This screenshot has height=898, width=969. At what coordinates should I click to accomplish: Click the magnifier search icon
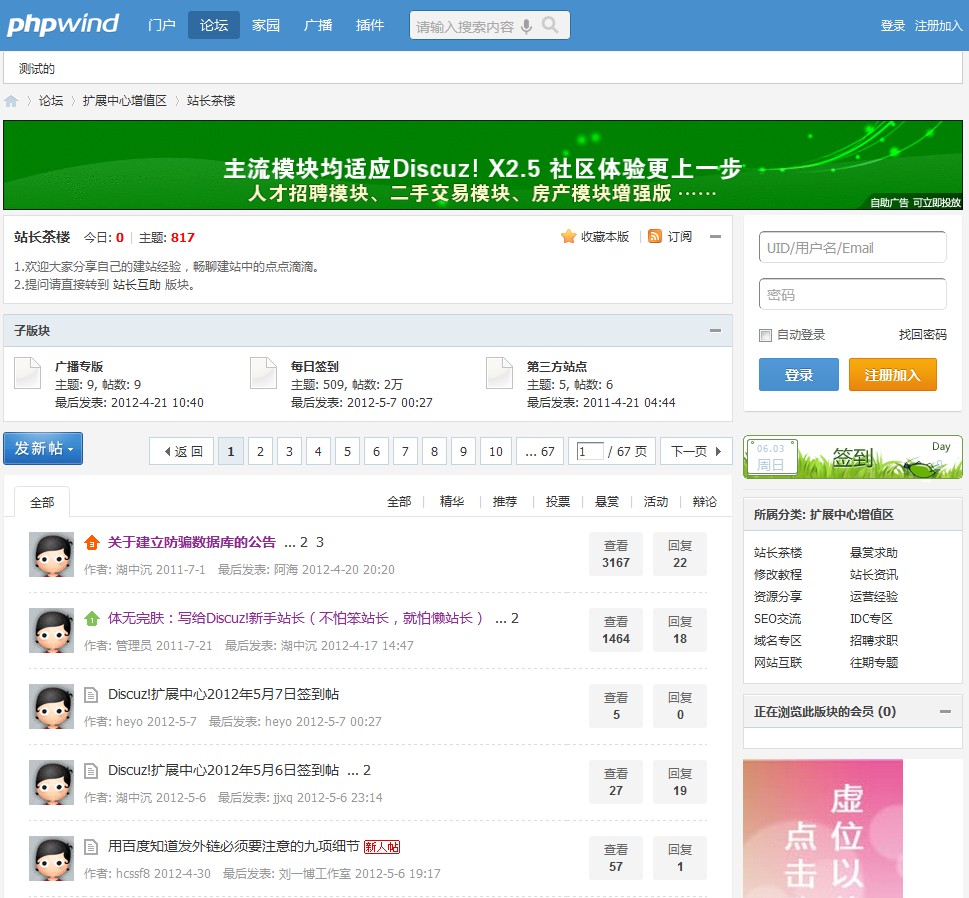(549, 25)
